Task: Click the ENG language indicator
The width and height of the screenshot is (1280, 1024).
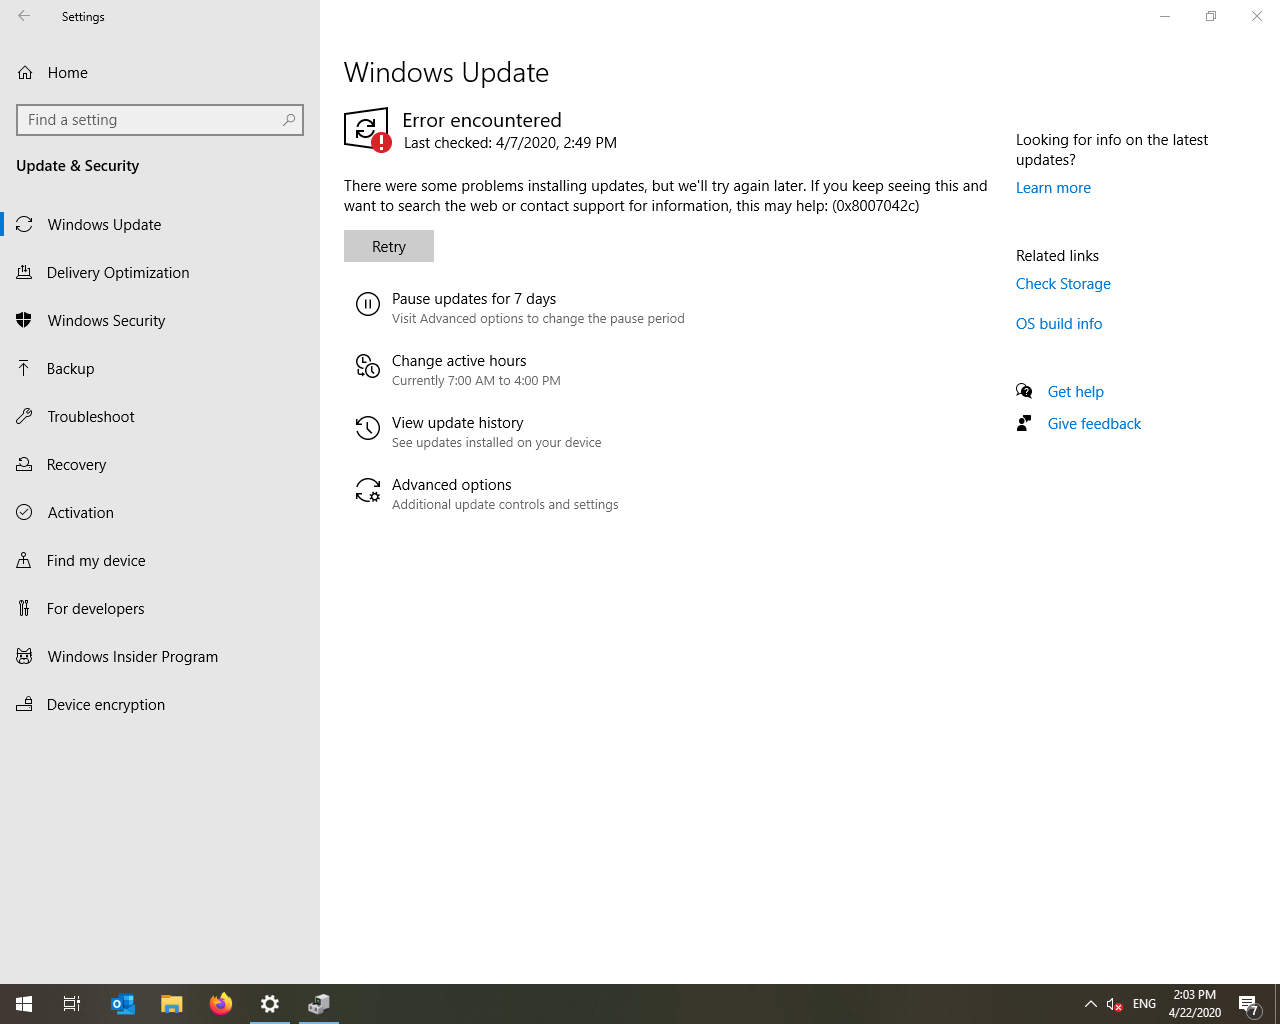Action: pyautogui.click(x=1145, y=1004)
